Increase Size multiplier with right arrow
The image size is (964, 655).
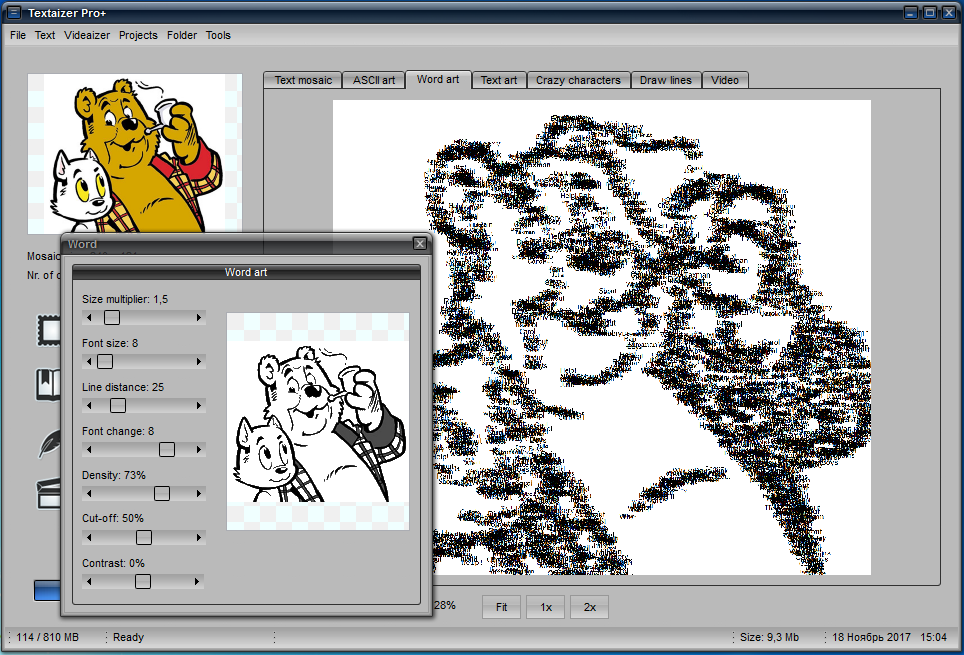pyautogui.click(x=199, y=317)
